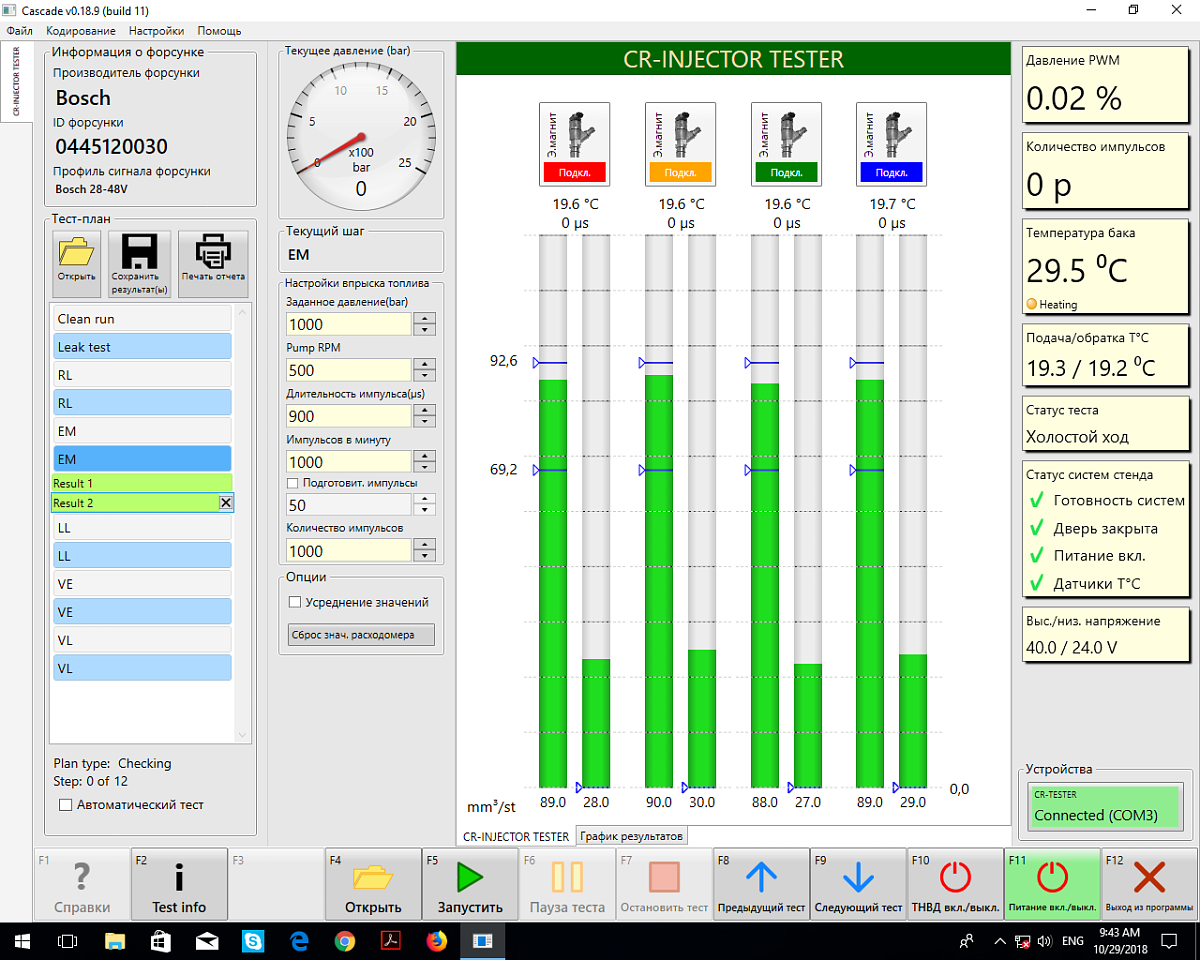
Task: Select fourth injector with blue label
Action: 892,144
